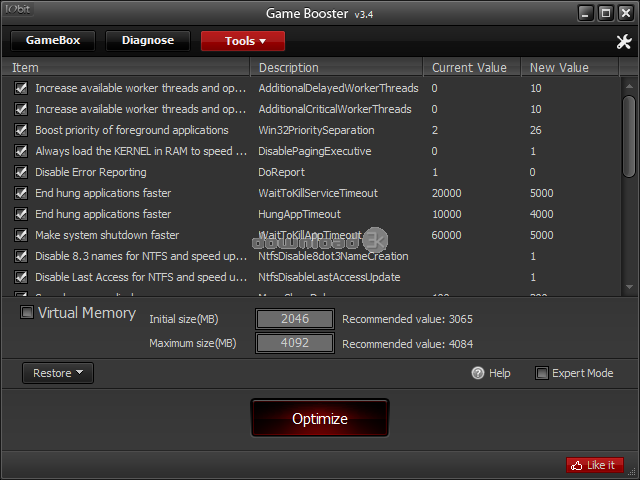The width and height of the screenshot is (640, 480).
Task: Sort by the Item column header
Action: click(126, 67)
